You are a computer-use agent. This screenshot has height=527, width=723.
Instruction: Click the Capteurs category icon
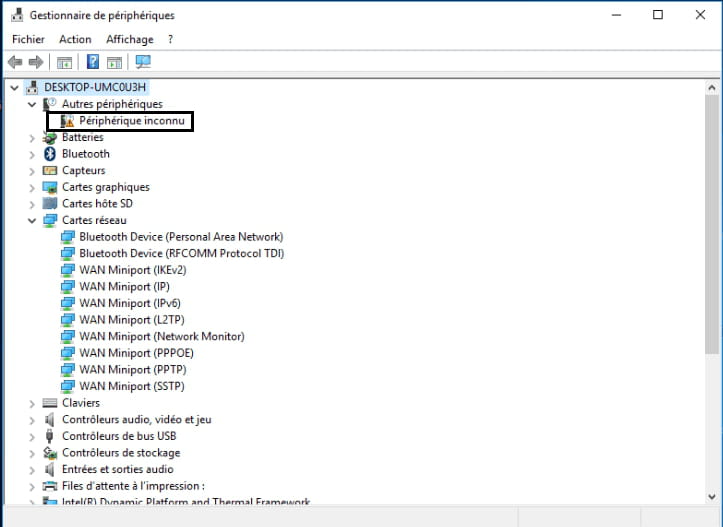(x=49, y=171)
